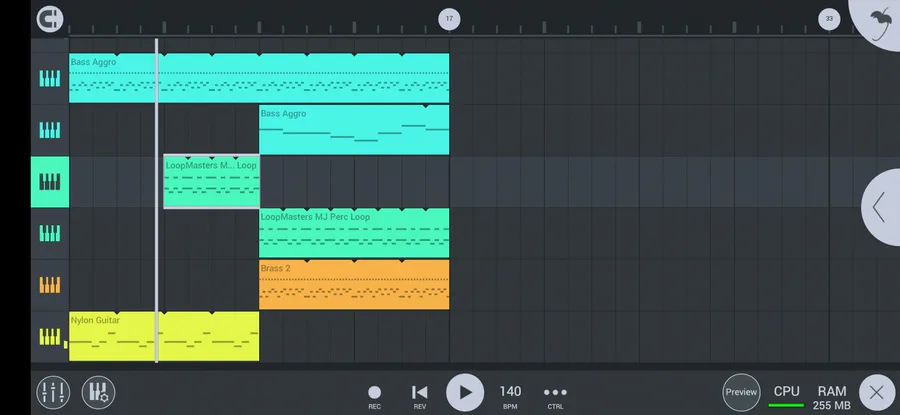Select the highlighted LoopMasters track keyboard icon
The height and width of the screenshot is (415, 900).
tap(50, 182)
